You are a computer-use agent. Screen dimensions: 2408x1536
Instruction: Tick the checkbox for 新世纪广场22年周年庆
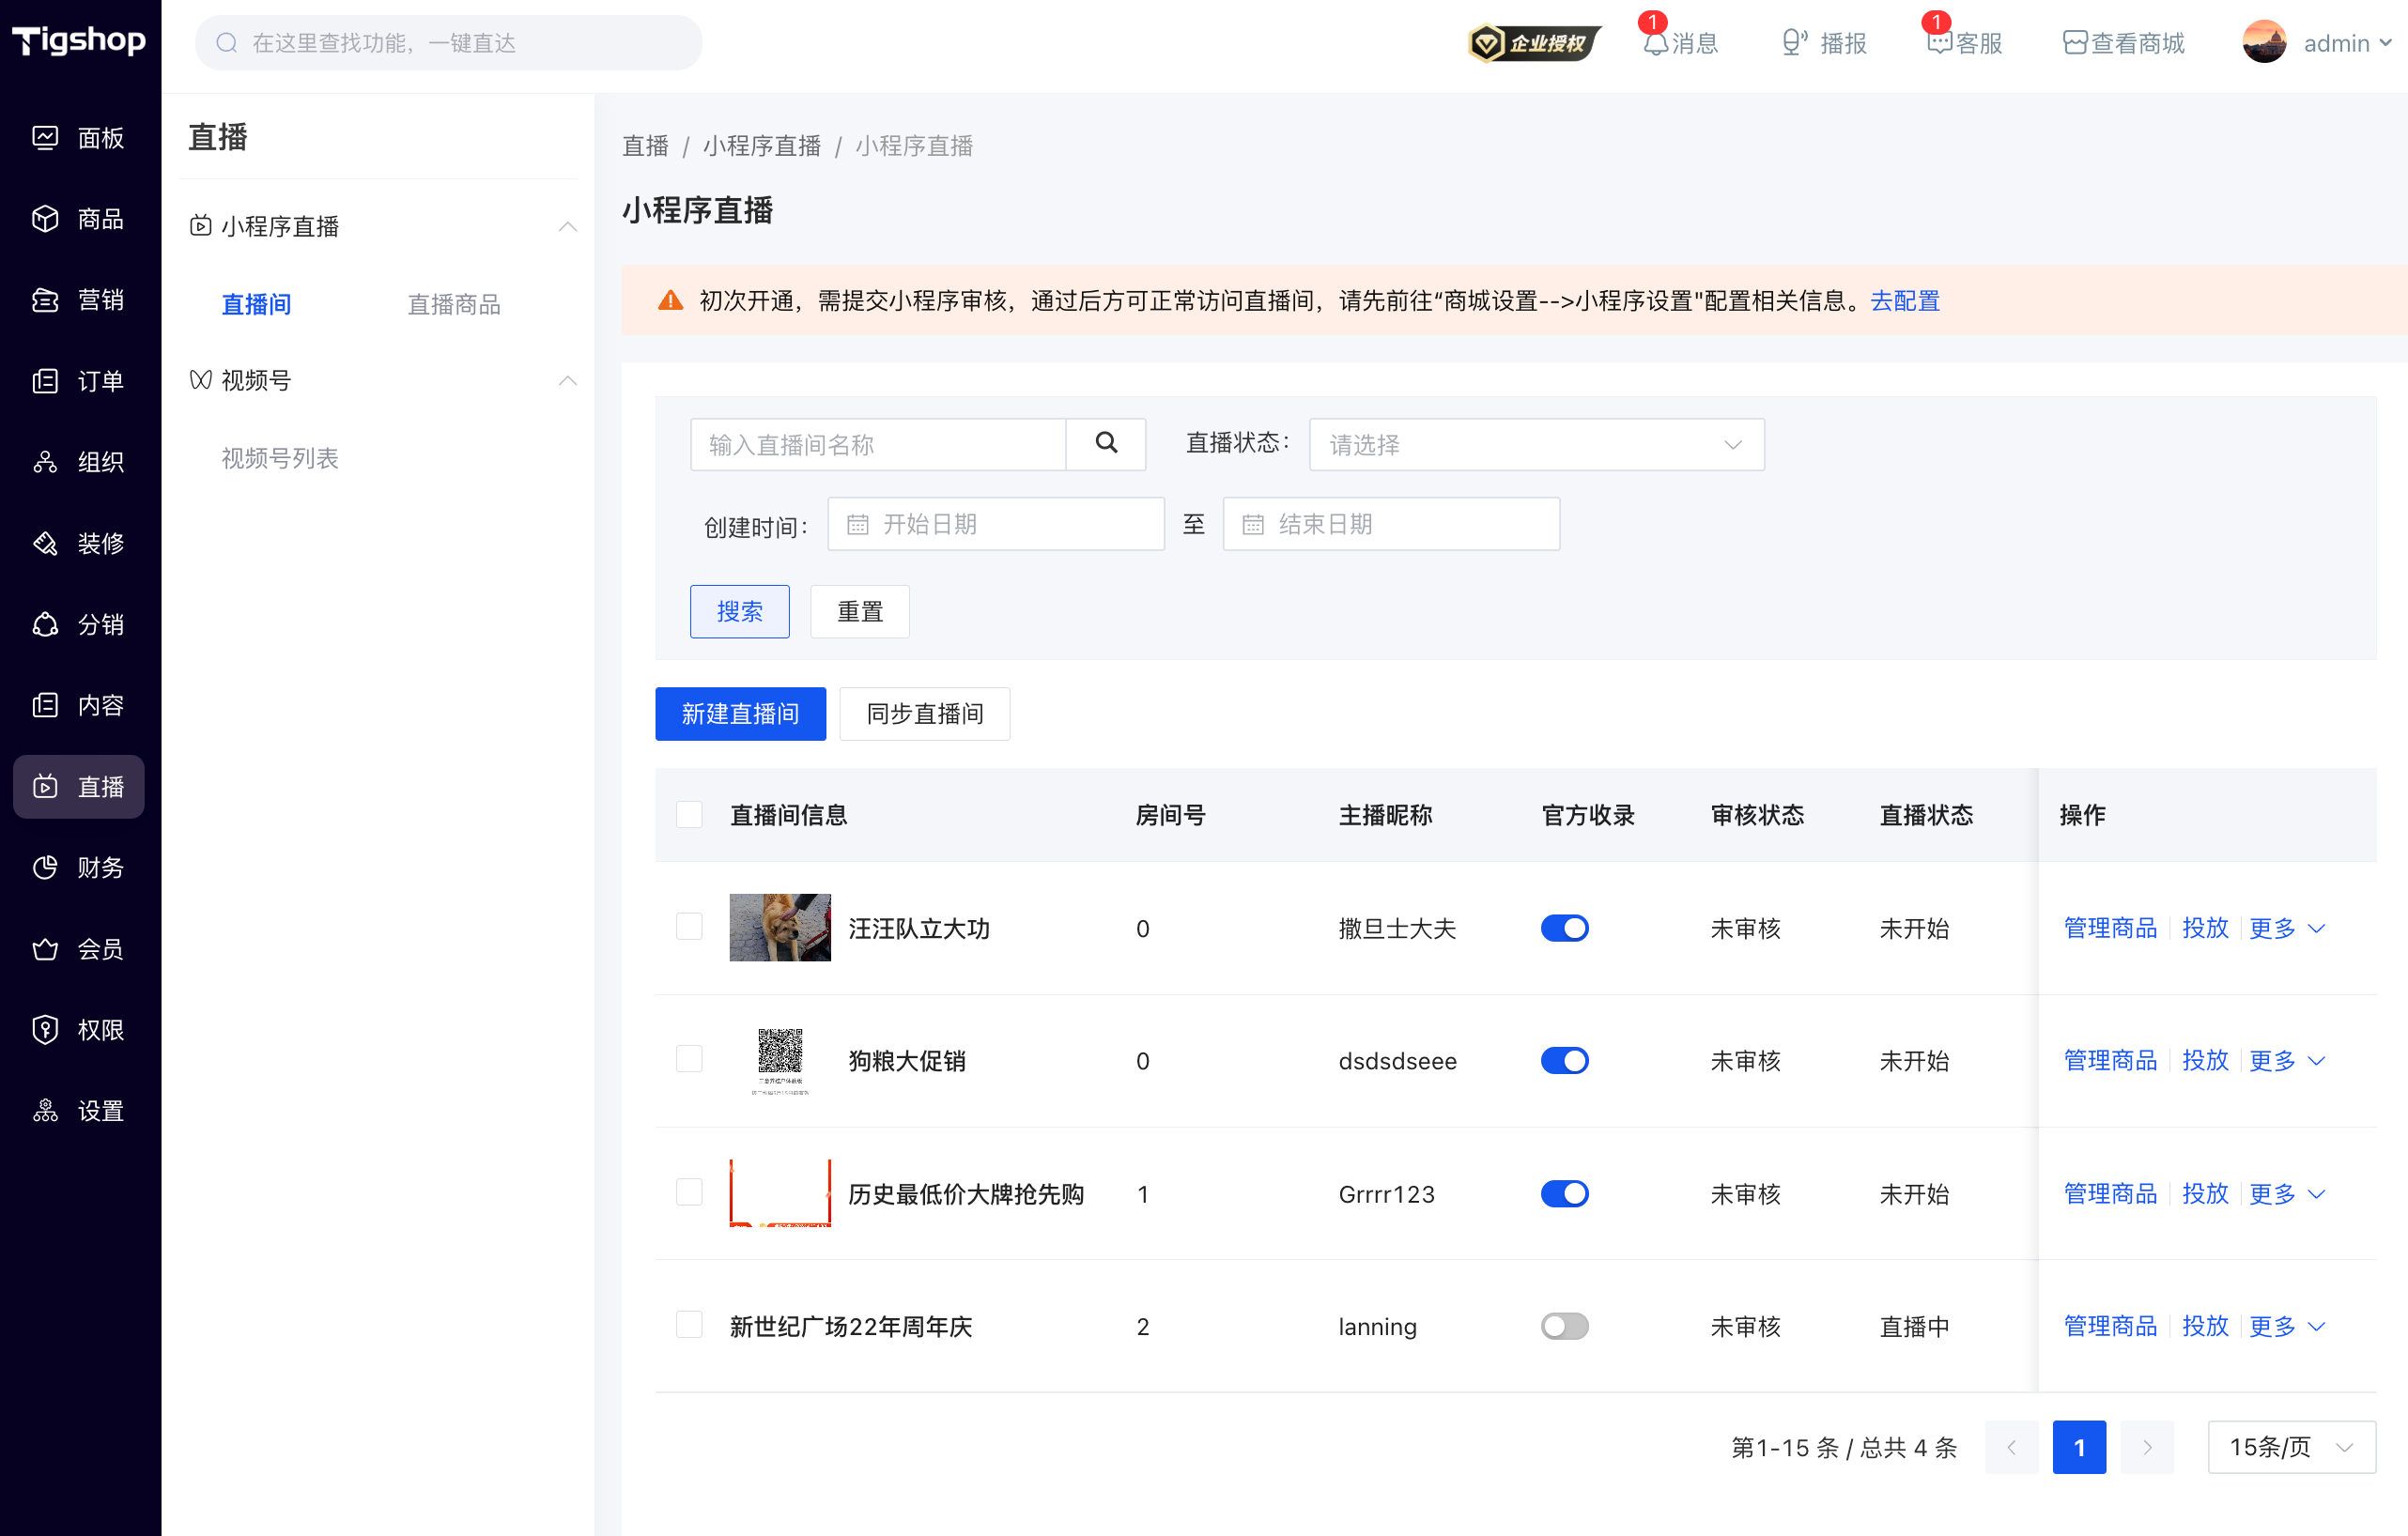tap(689, 1325)
